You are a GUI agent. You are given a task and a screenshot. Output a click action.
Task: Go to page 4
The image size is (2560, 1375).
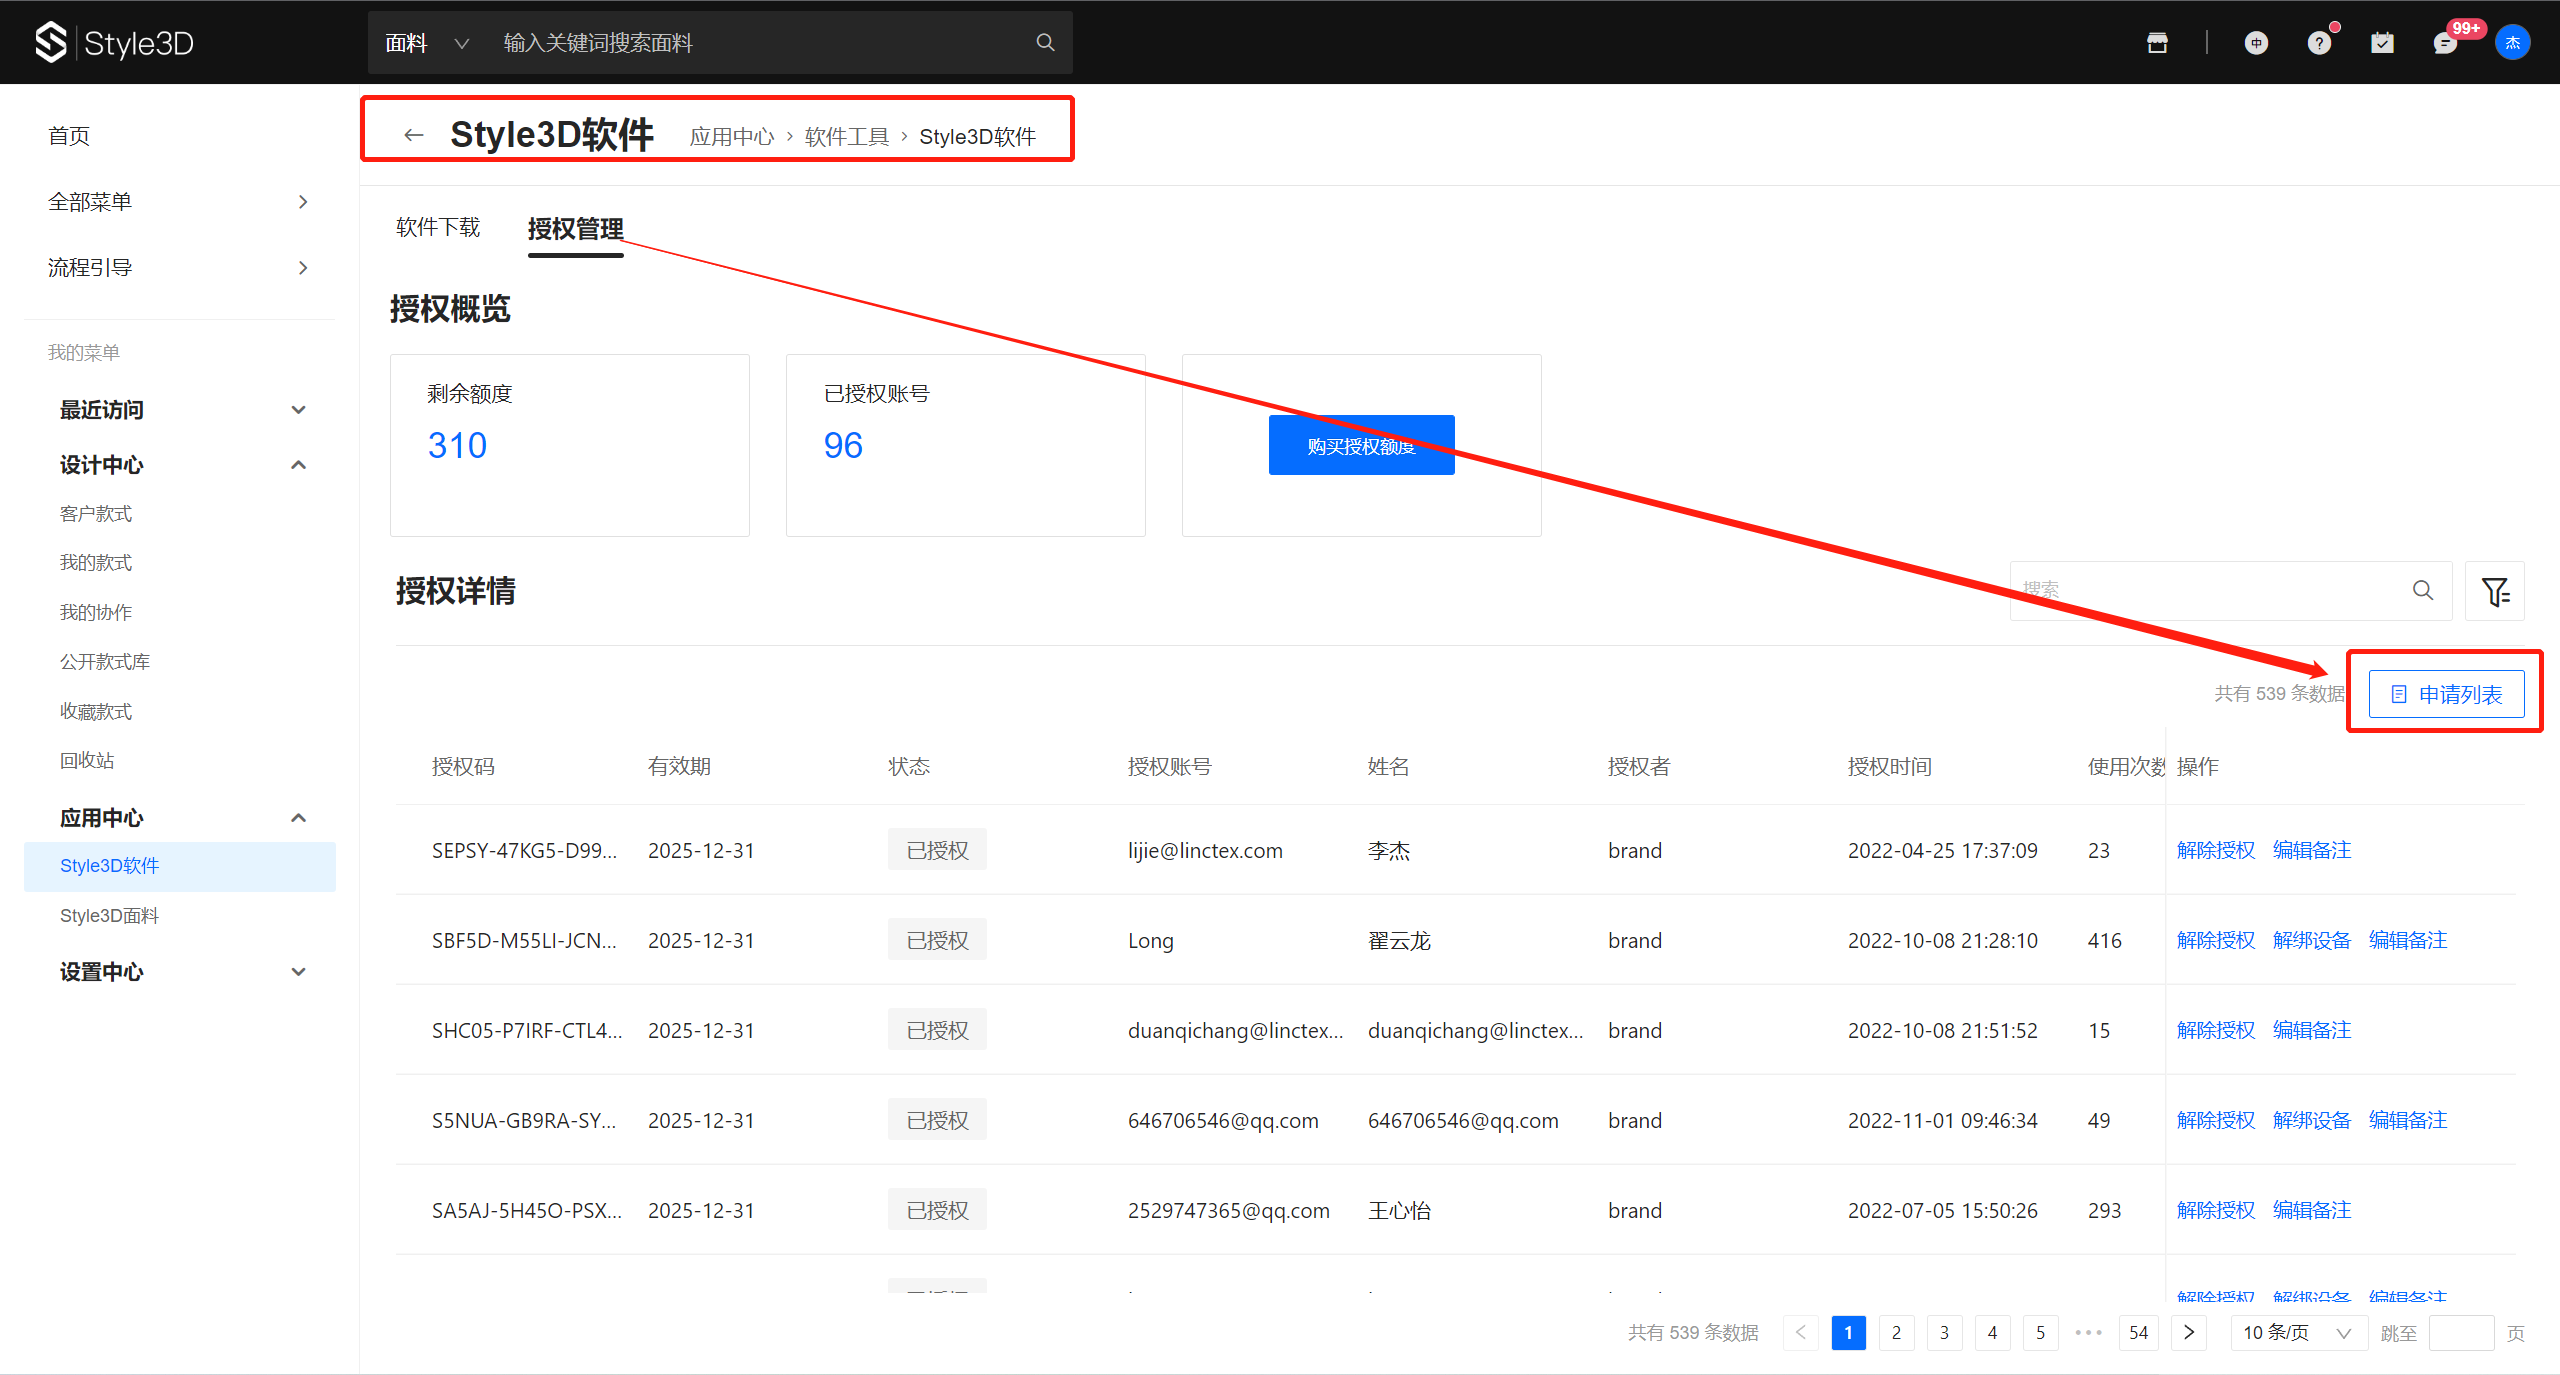tap(1993, 1332)
